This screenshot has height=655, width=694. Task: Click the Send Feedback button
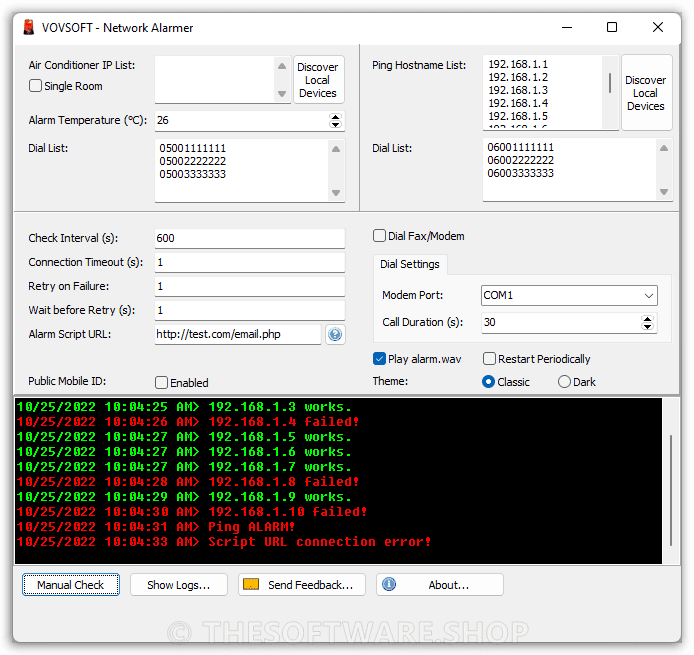tap(302, 585)
